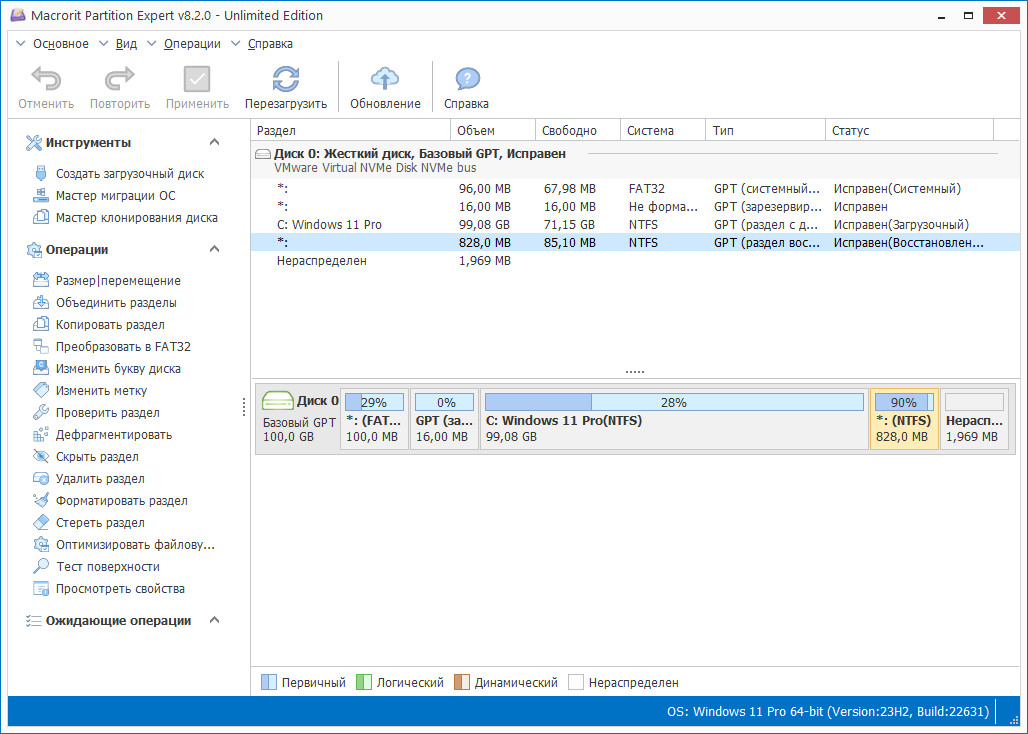Viewport: 1028px width, 734px height.
Task: Click the Повторить redo arrow icon
Action: click(119, 79)
